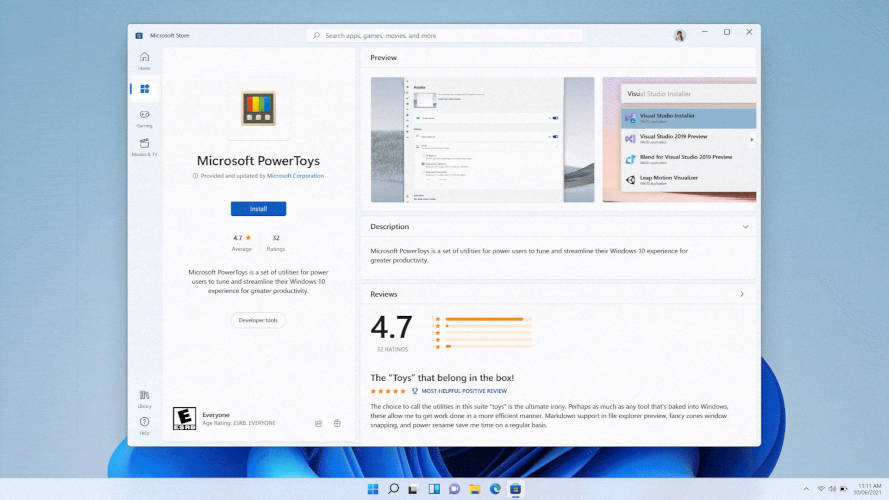Click the Microsoft Store logo in title bar

coord(139,35)
